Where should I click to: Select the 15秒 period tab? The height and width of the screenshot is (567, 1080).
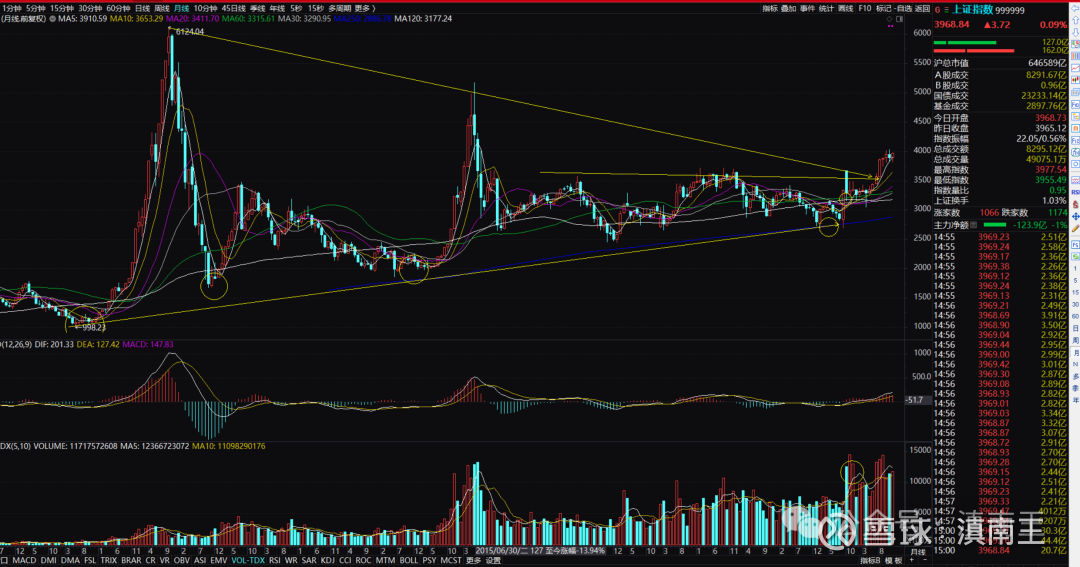(x=315, y=8)
